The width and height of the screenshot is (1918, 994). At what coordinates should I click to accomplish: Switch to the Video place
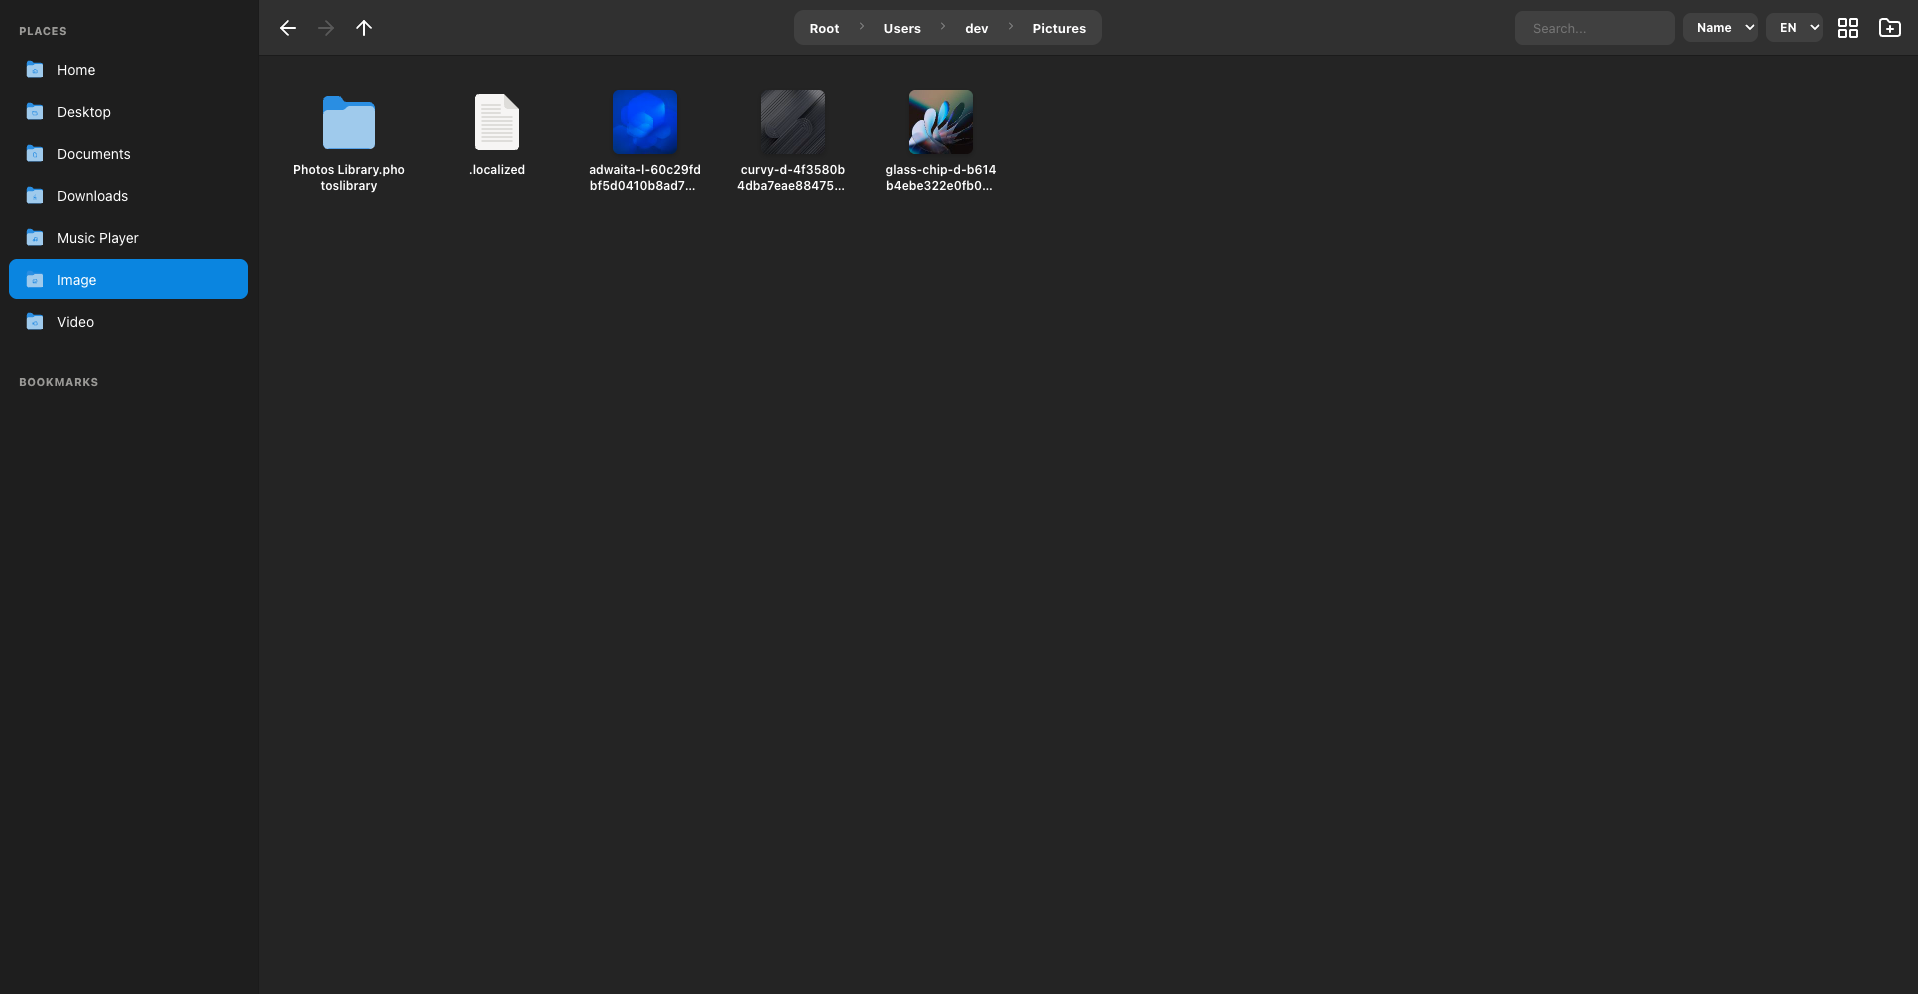click(75, 321)
